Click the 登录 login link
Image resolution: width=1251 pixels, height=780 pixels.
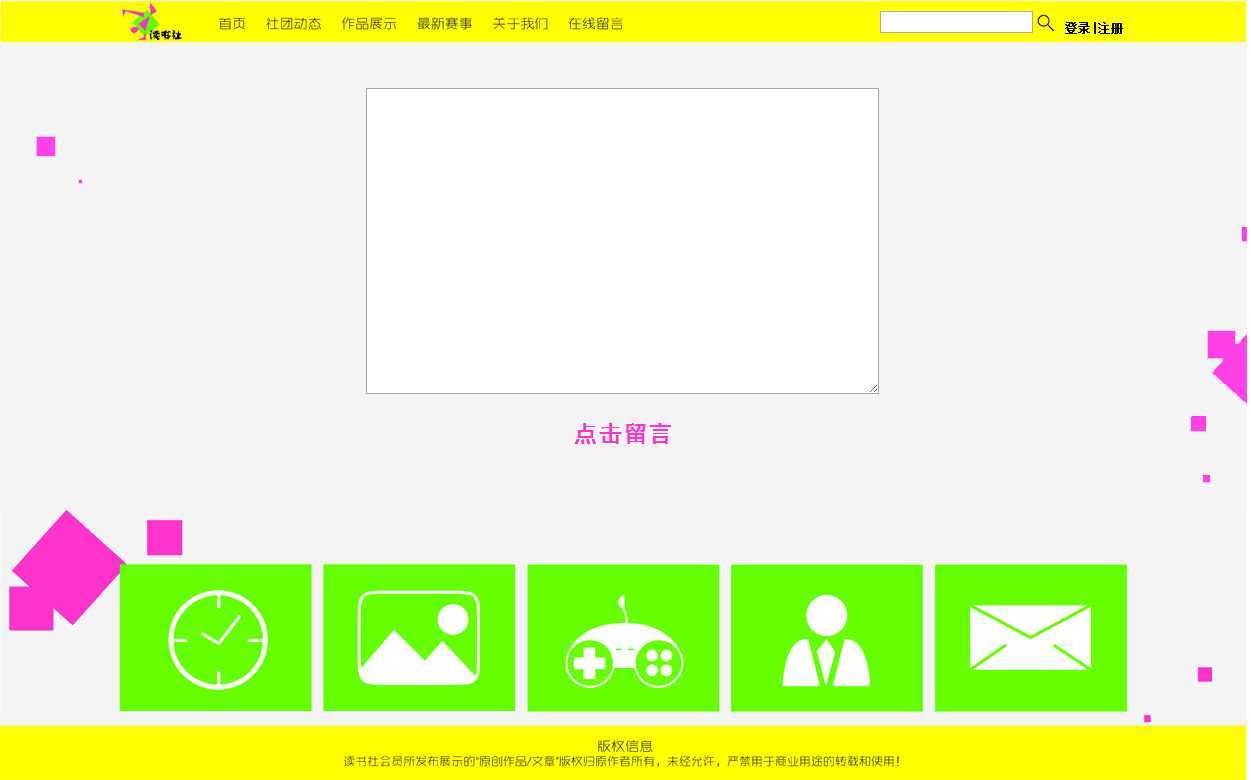click(1077, 29)
